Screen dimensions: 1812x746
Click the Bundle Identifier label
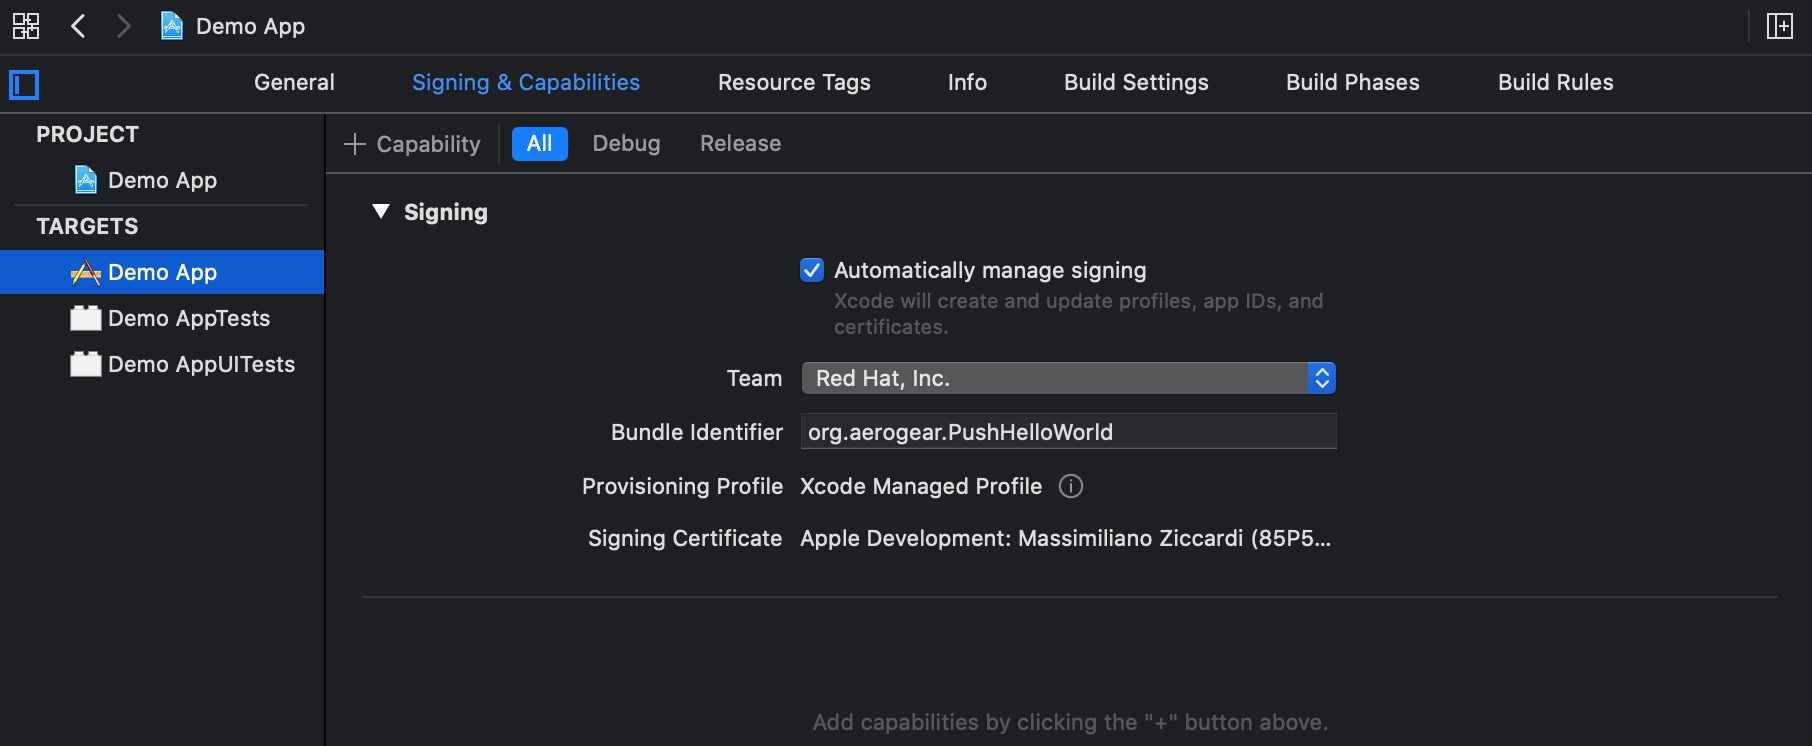(697, 432)
